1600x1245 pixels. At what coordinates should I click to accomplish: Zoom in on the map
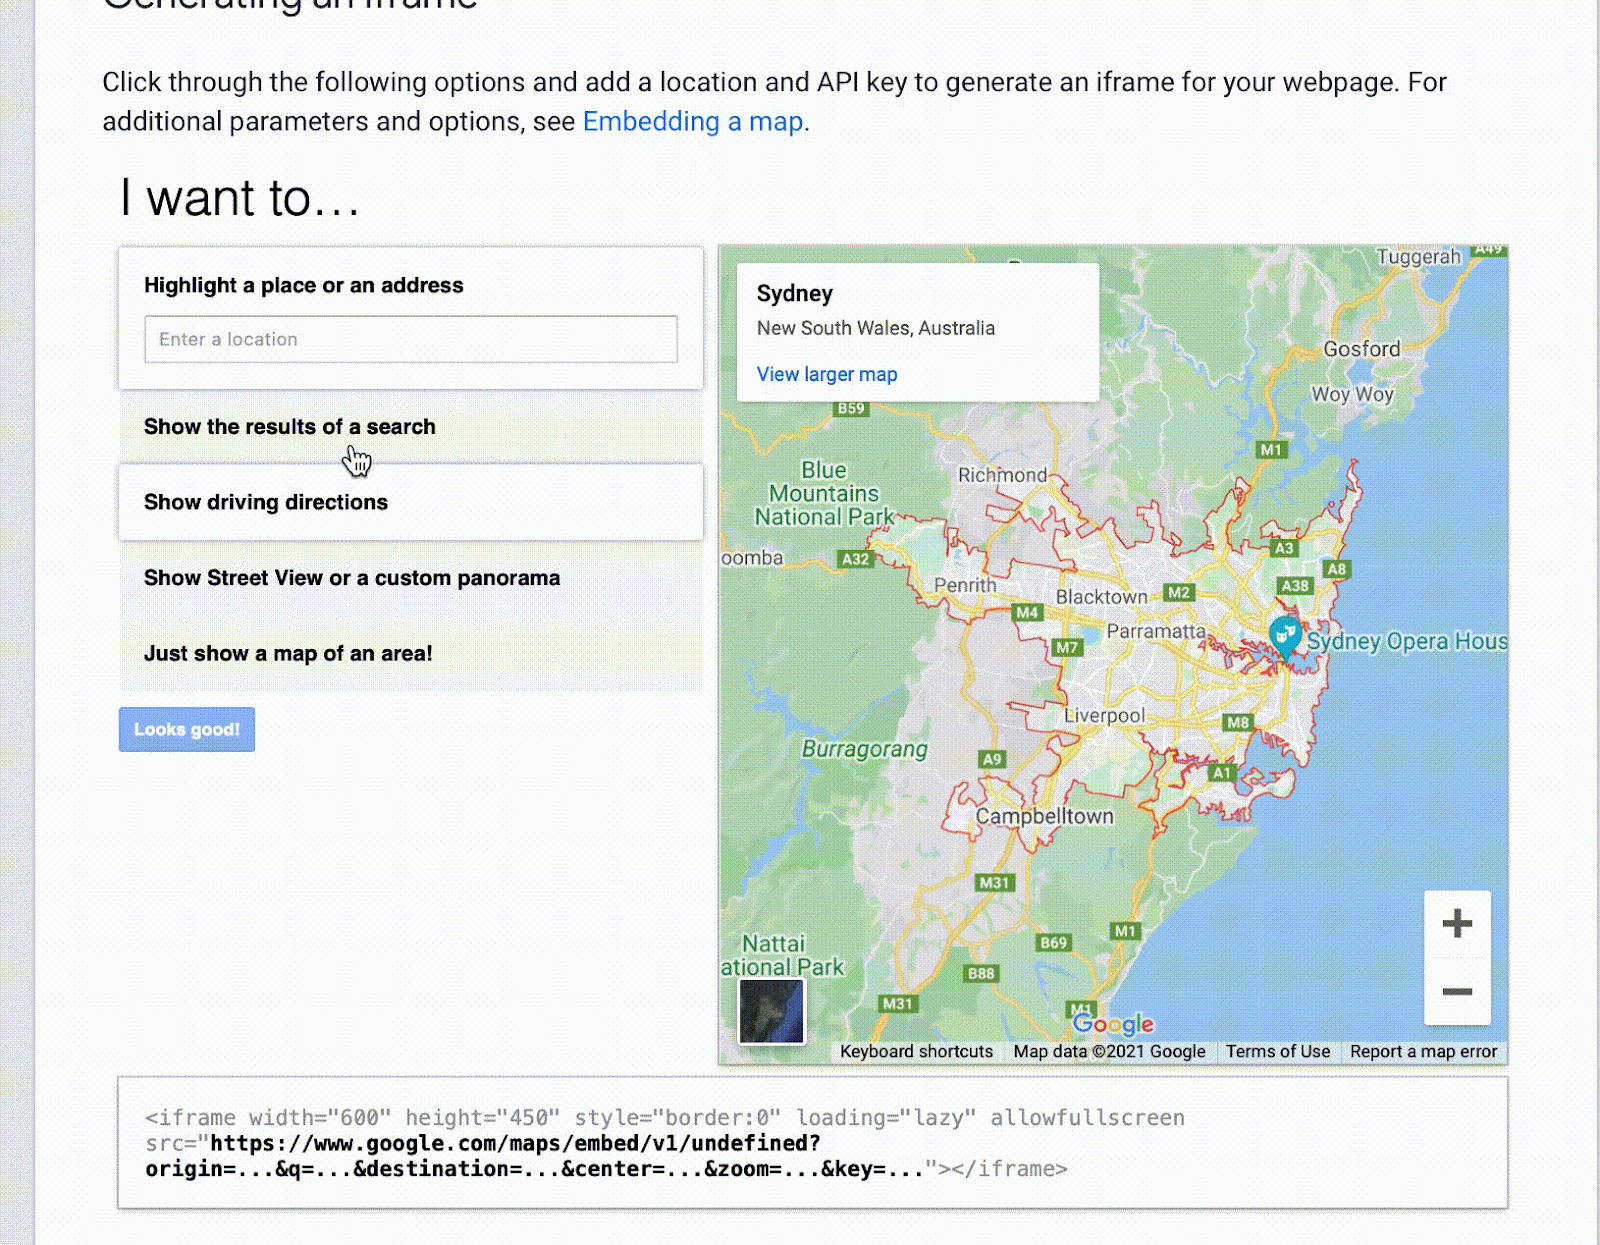click(1457, 923)
